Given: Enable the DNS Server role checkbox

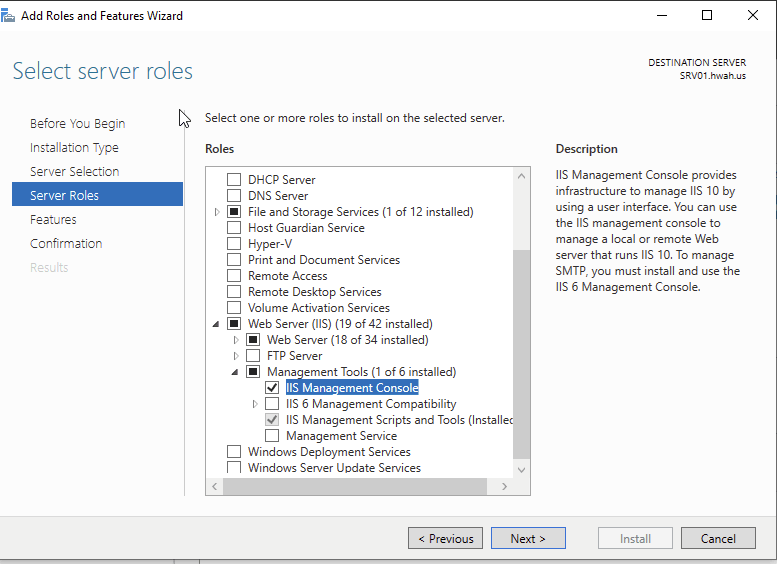Looking at the screenshot, I should (234, 196).
